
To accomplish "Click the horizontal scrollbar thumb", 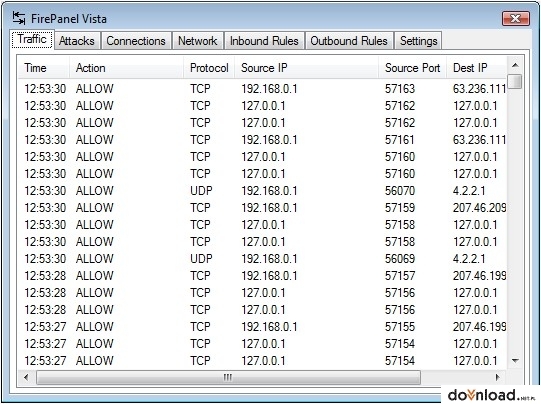I will (228, 377).
